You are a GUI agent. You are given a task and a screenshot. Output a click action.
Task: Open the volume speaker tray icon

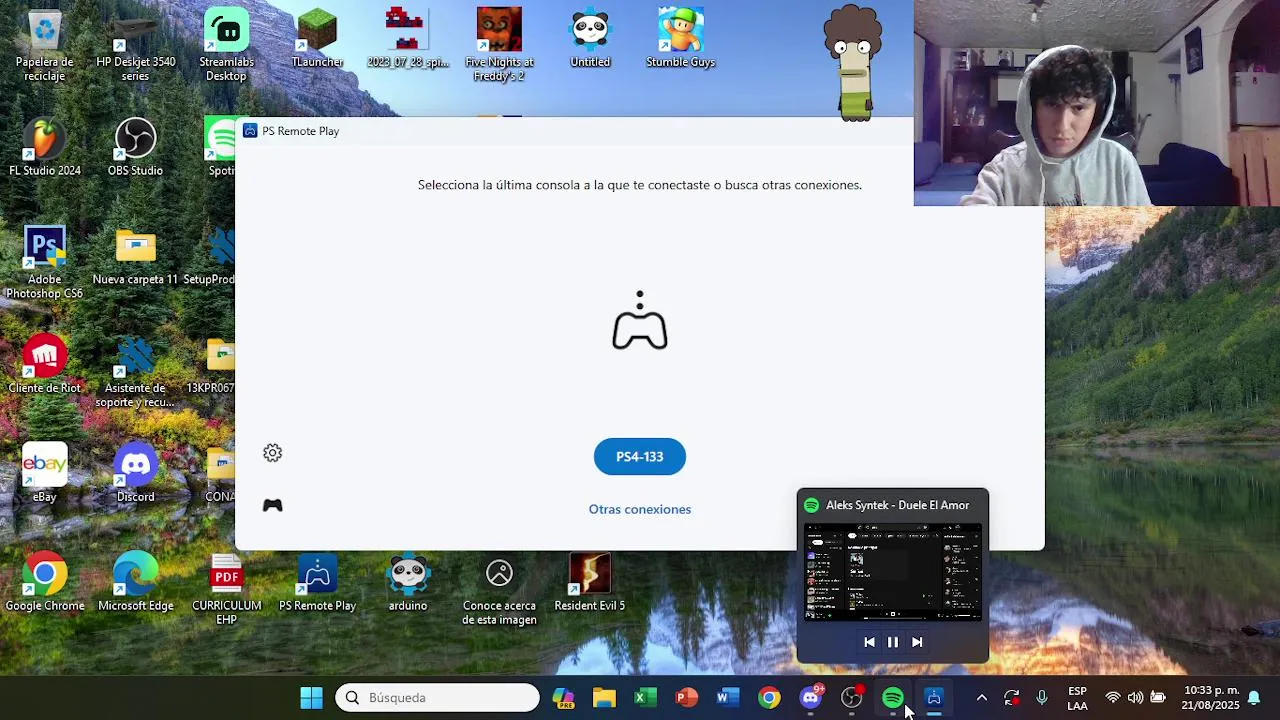pyautogui.click(x=1135, y=698)
